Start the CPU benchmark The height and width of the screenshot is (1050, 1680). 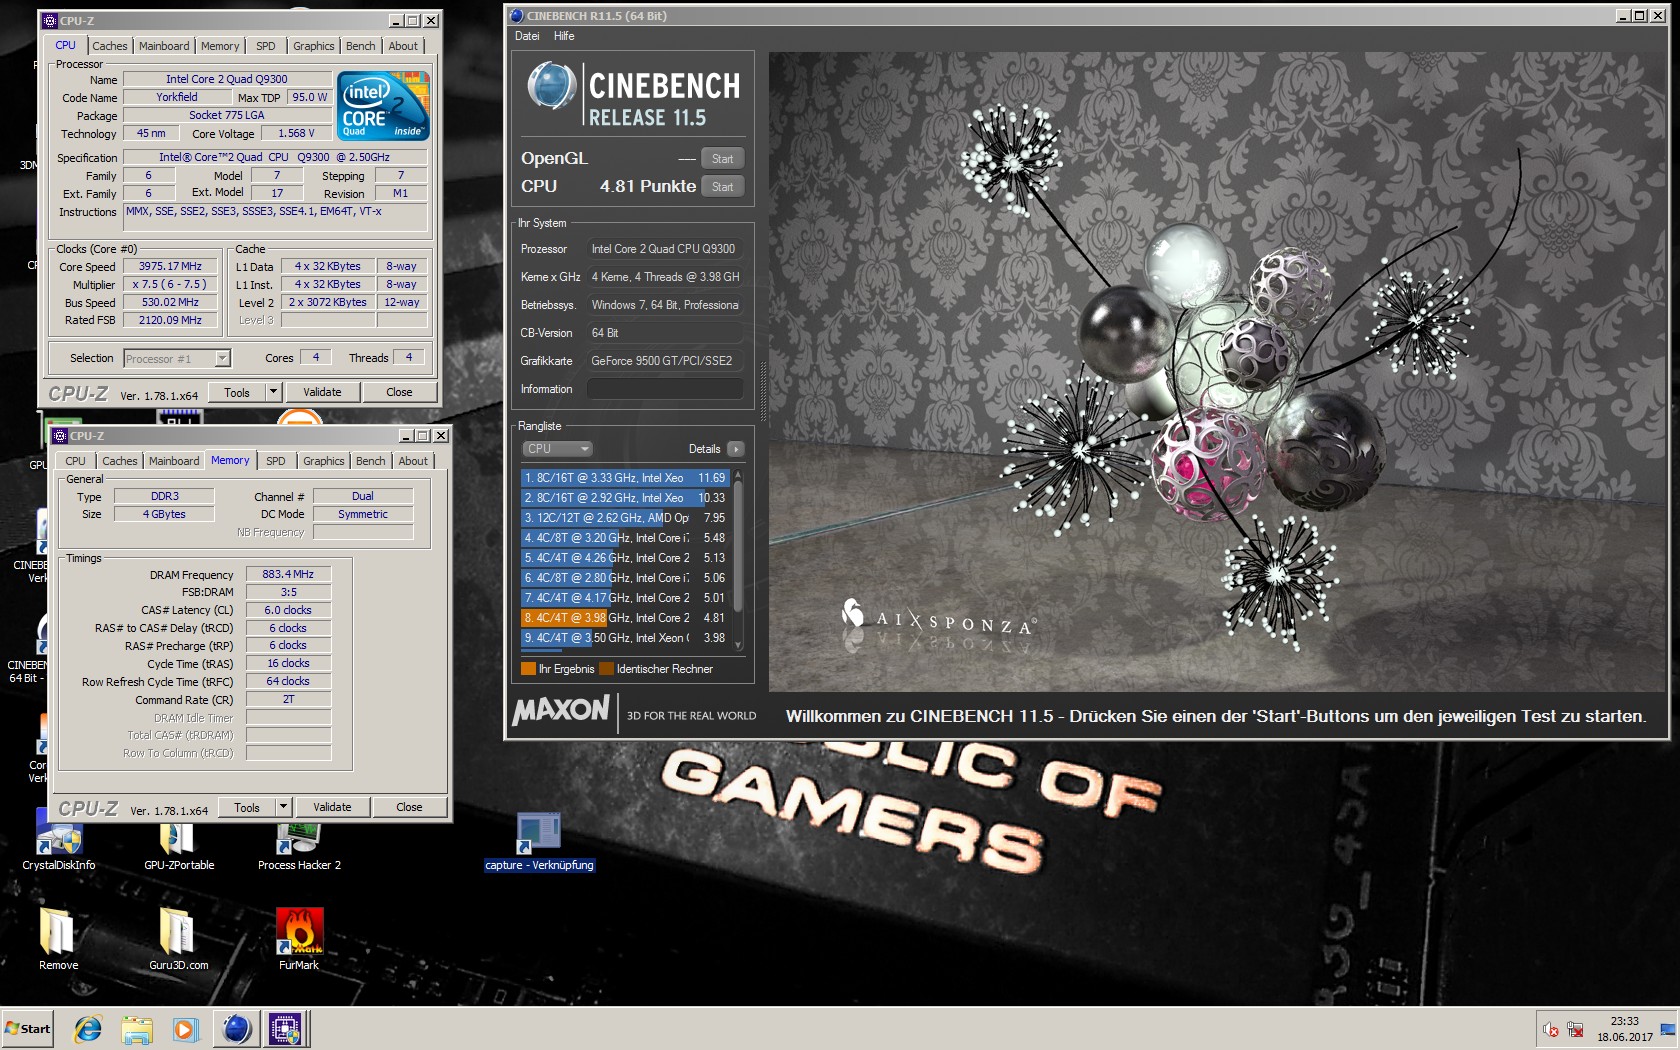click(x=722, y=187)
